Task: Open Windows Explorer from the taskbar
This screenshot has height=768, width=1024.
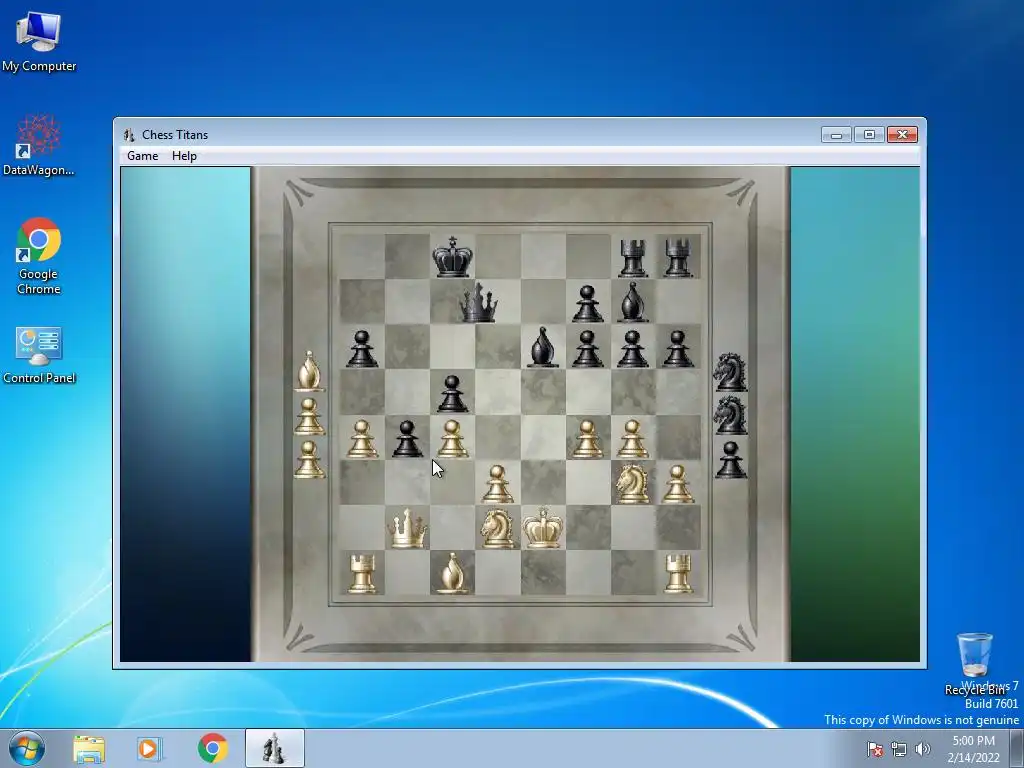Action: point(89,749)
